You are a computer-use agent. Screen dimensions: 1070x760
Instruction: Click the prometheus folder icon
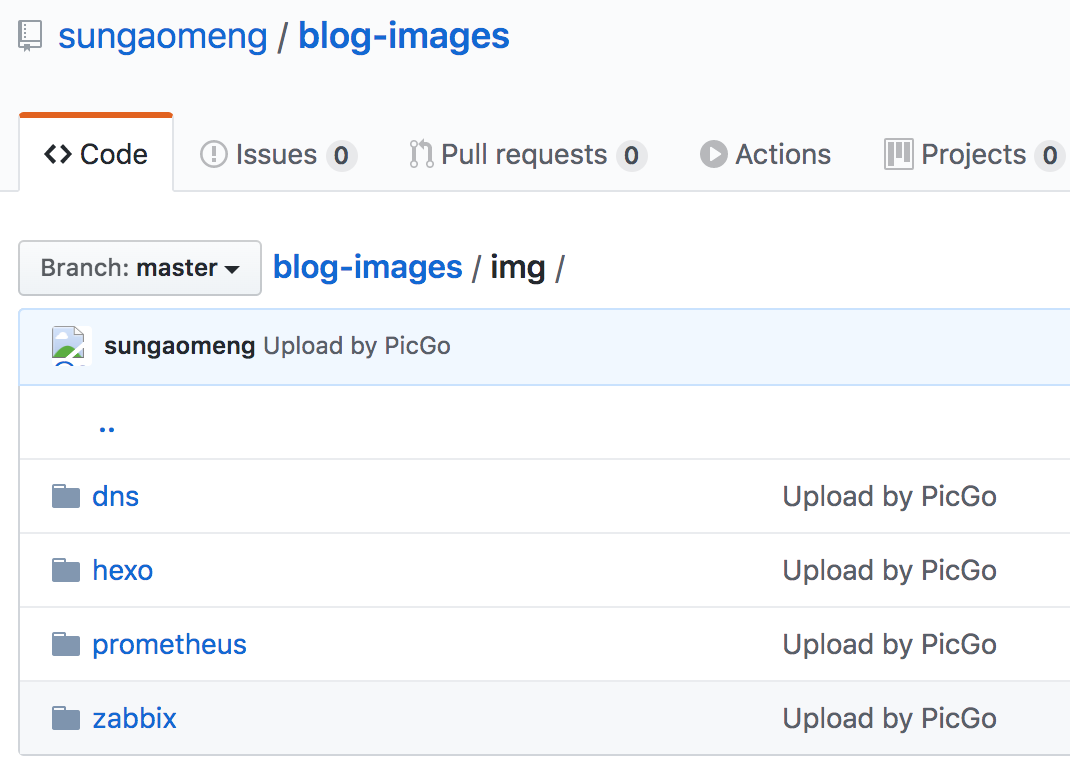click(66, 645)
